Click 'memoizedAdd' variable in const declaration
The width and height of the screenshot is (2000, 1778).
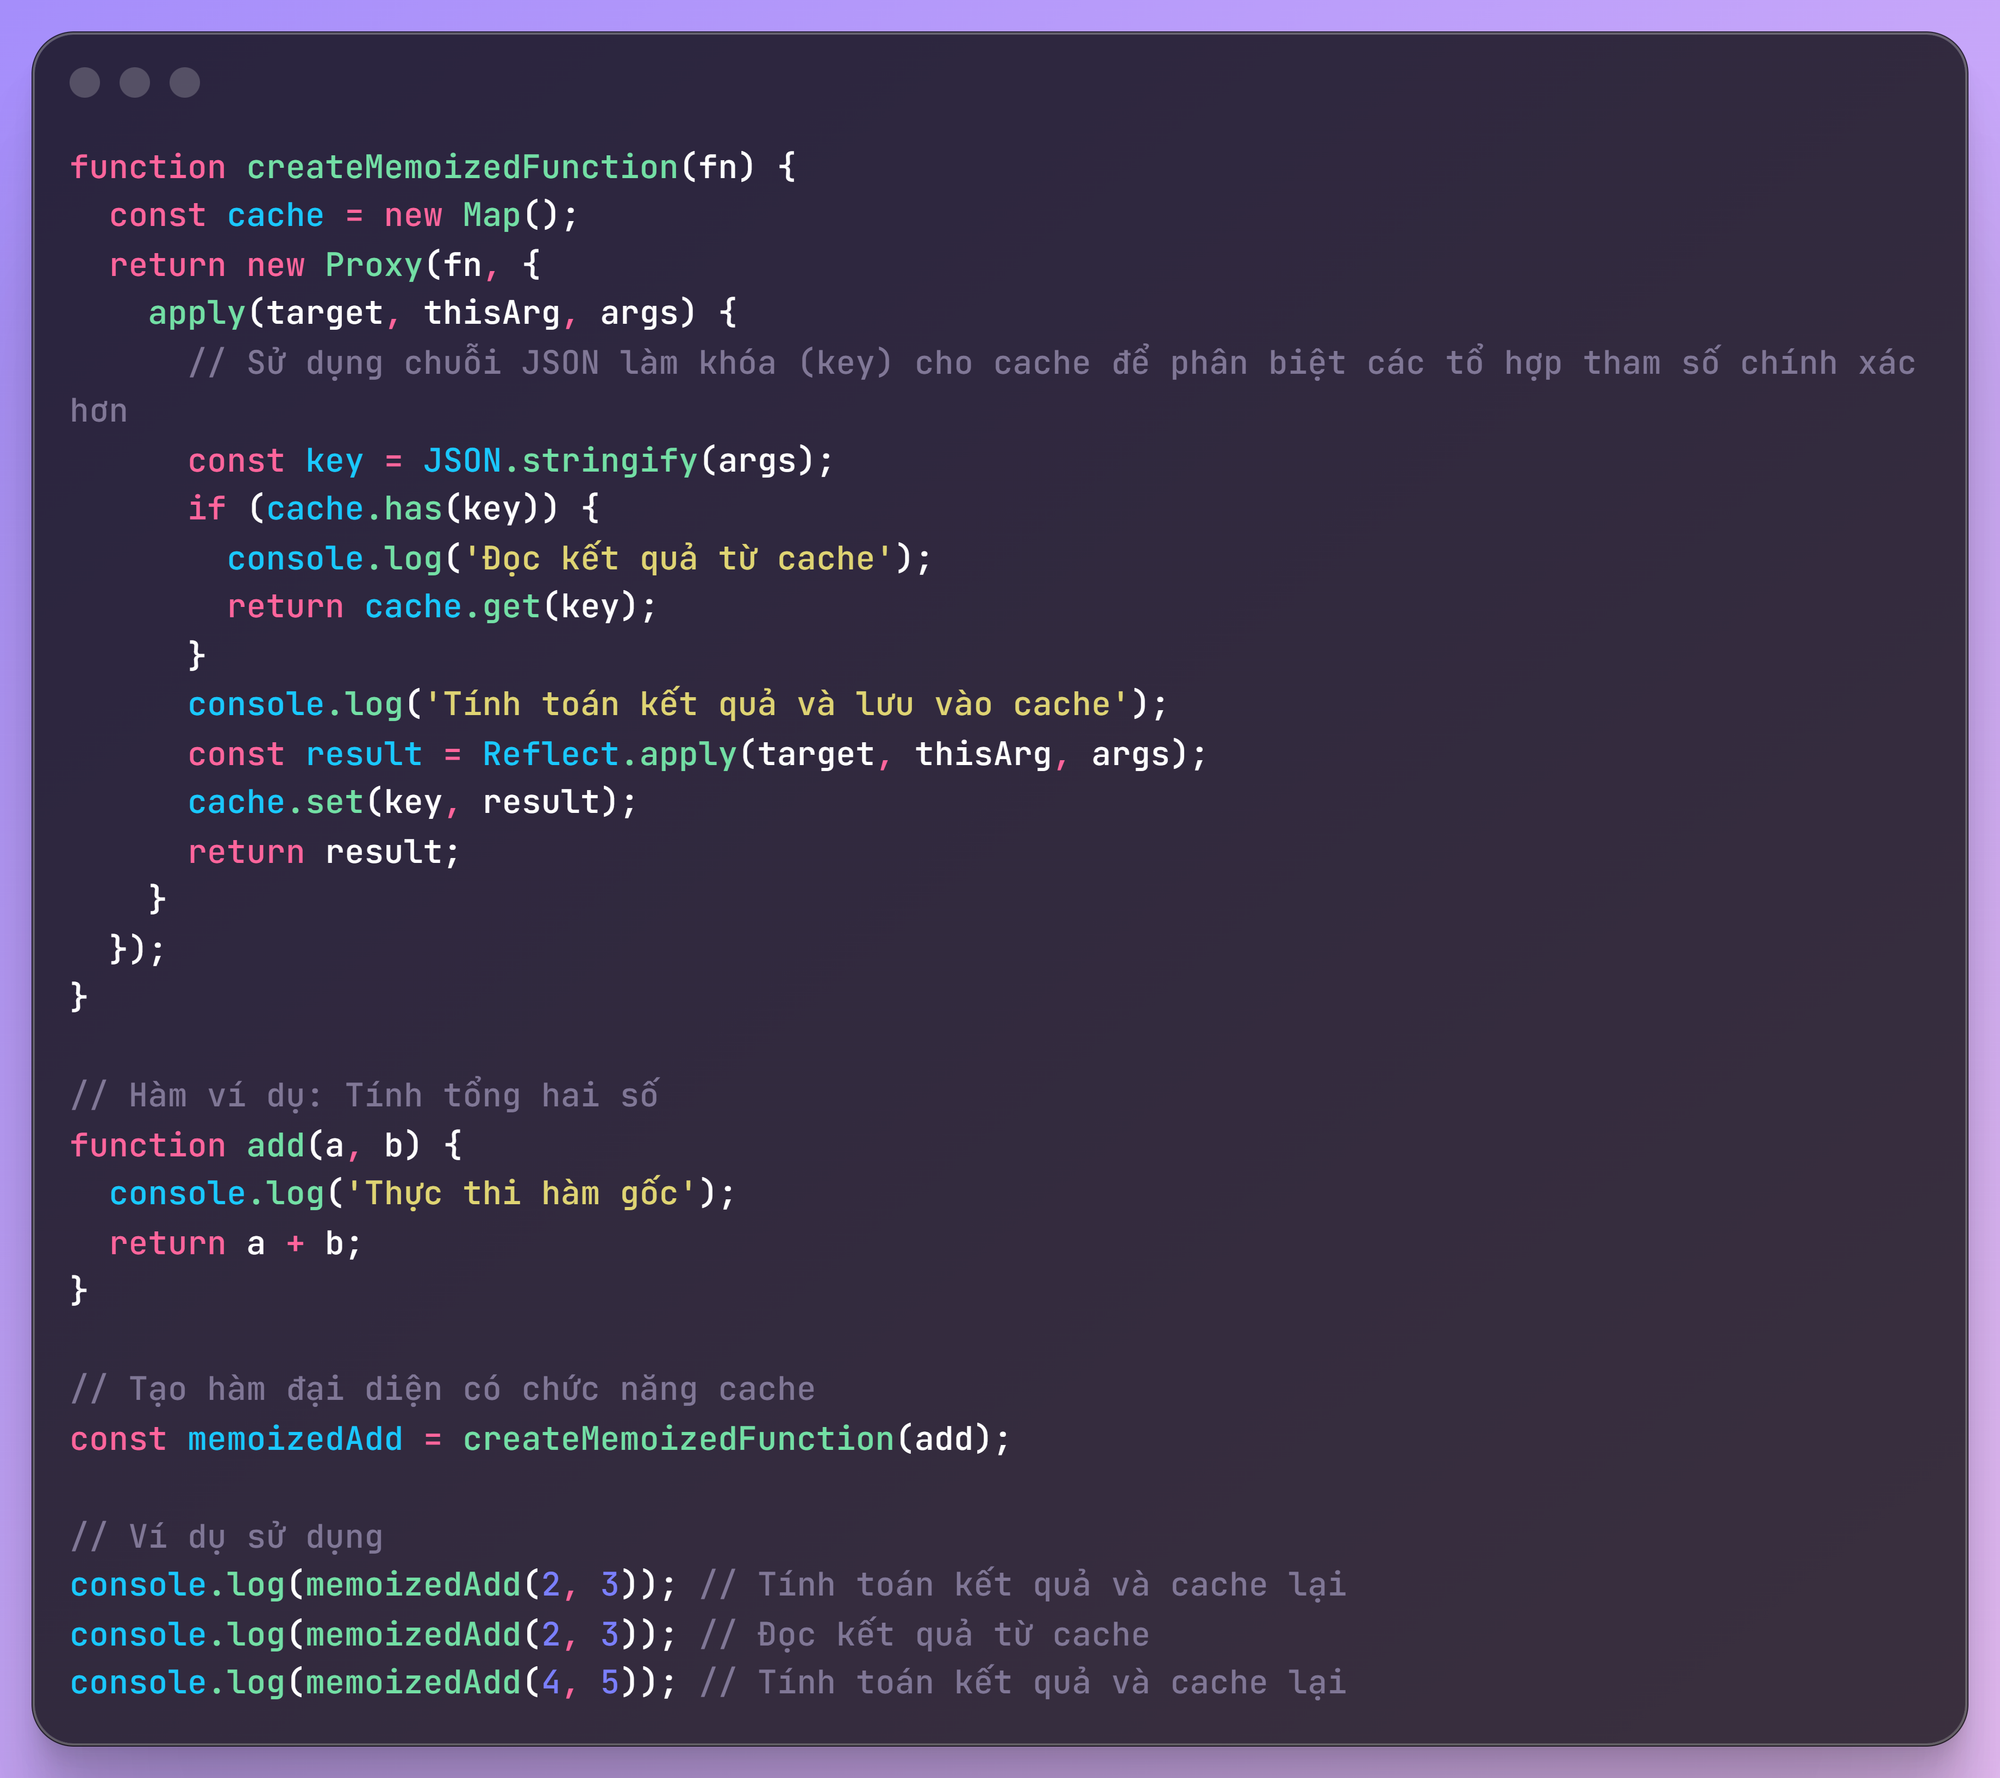coord(295,1440)
